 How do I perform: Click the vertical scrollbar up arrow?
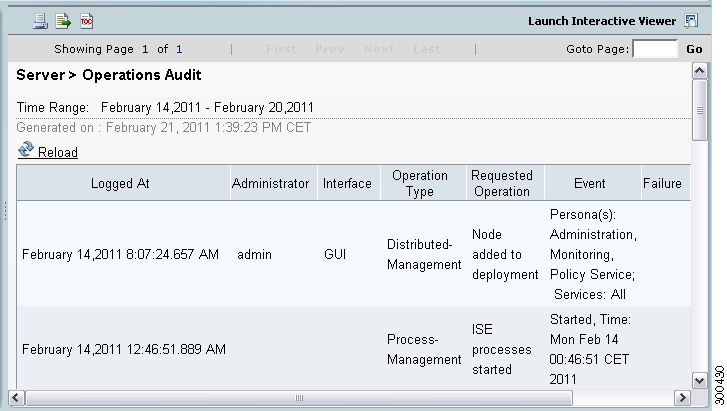700,71
